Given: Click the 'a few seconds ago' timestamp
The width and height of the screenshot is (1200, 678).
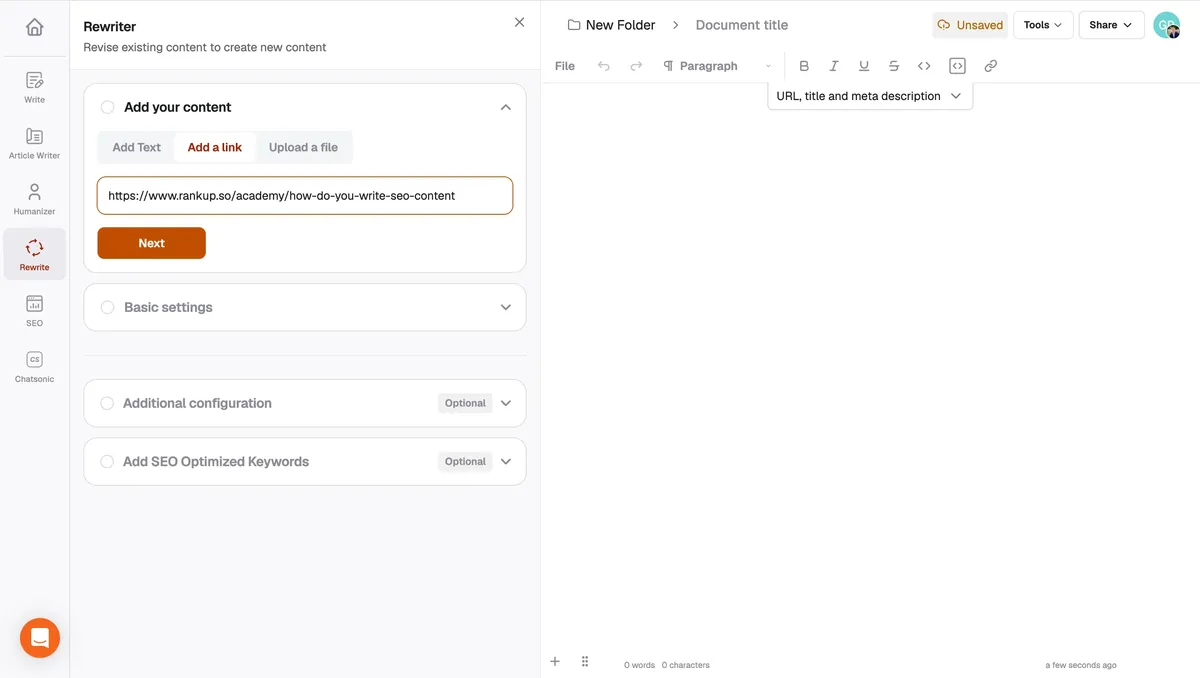Looking at the screenshot, I should (x=1081, y=665).
